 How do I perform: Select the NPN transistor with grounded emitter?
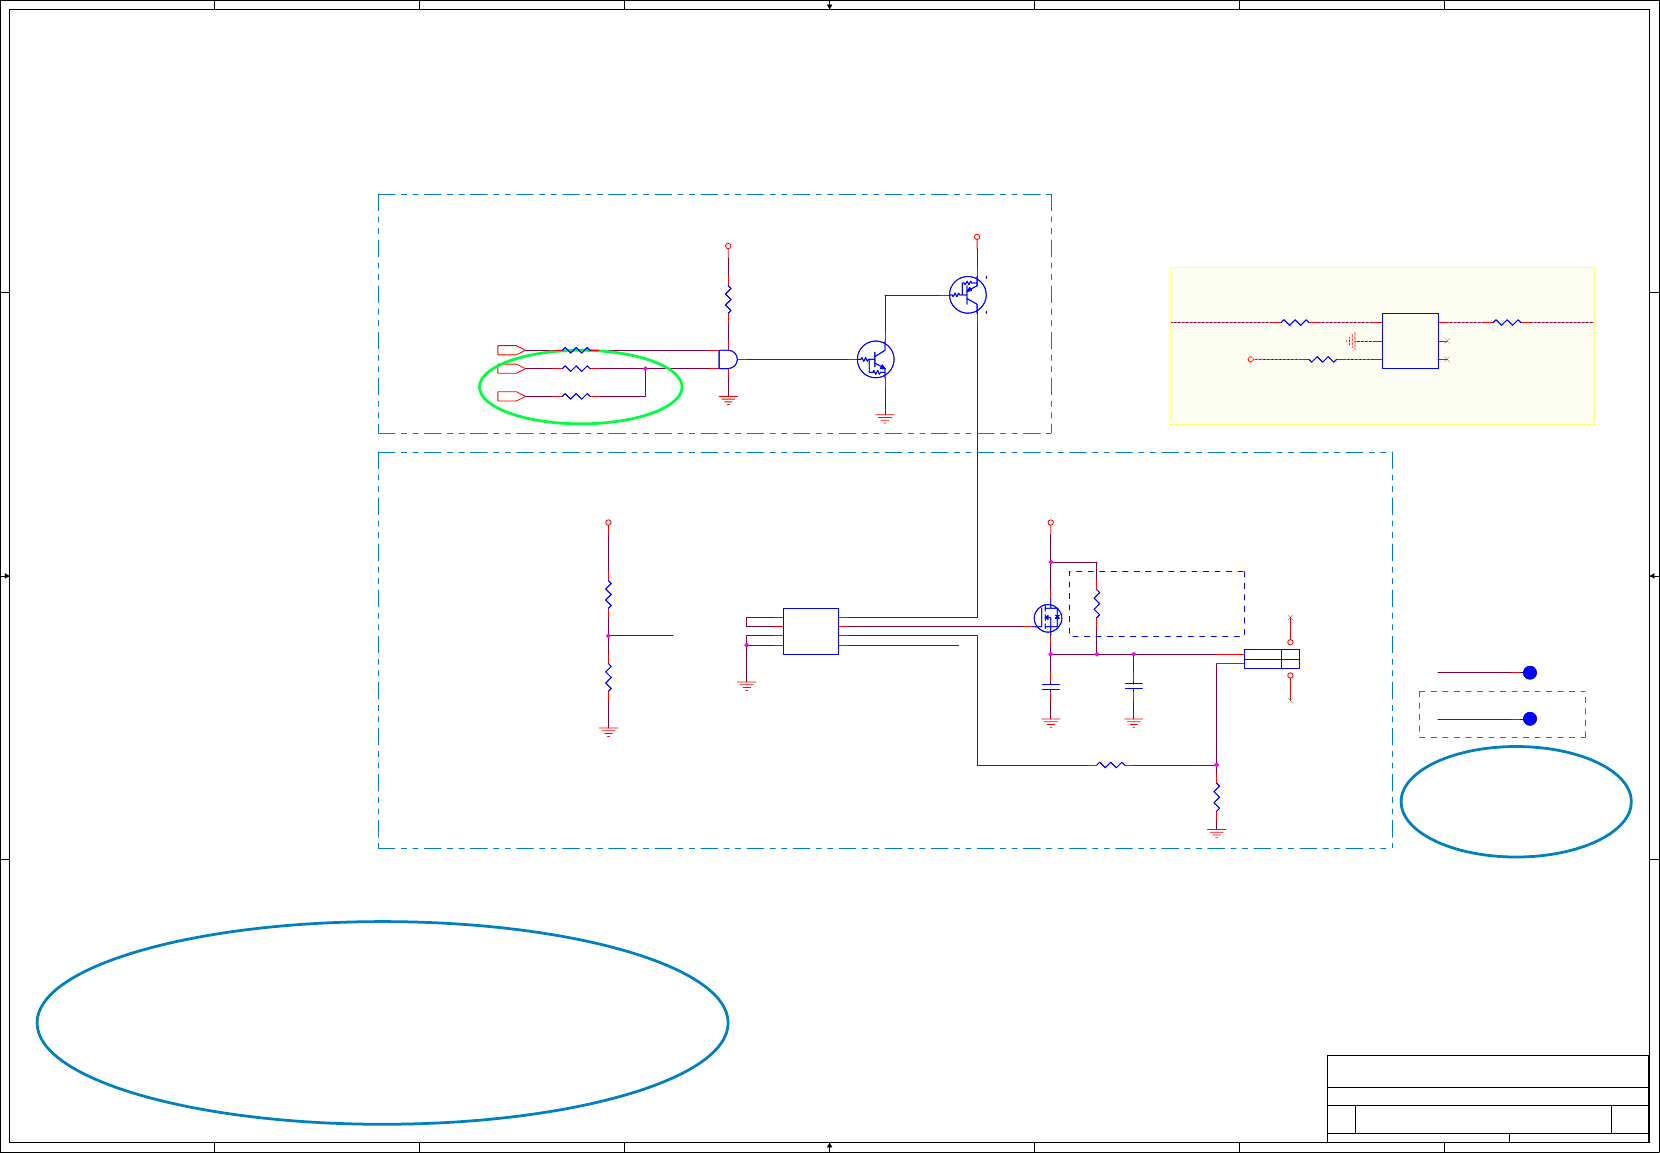(x=876, y=360)
